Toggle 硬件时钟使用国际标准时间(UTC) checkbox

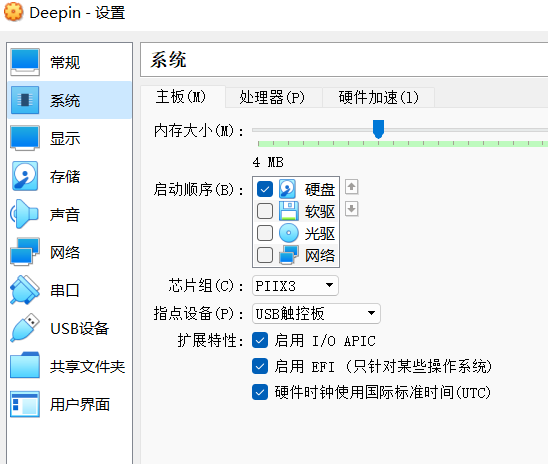click(x=260, y=392)
